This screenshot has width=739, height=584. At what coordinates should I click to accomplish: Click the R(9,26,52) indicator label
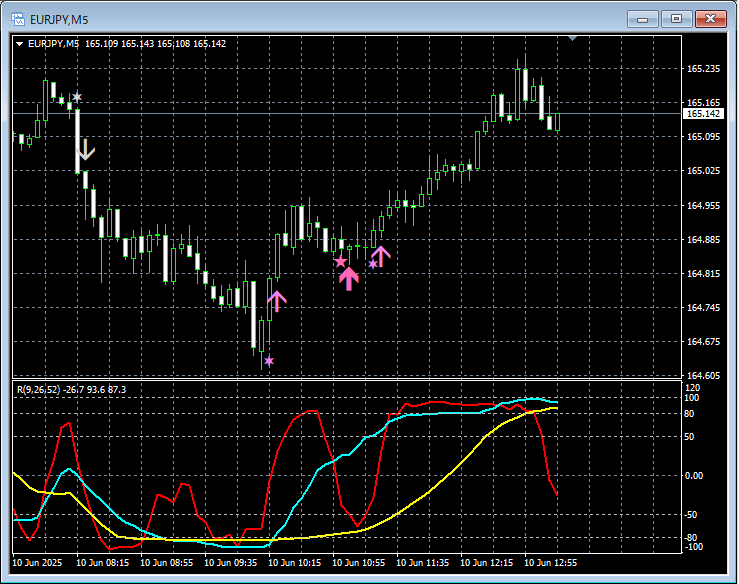tap(39, 389)
